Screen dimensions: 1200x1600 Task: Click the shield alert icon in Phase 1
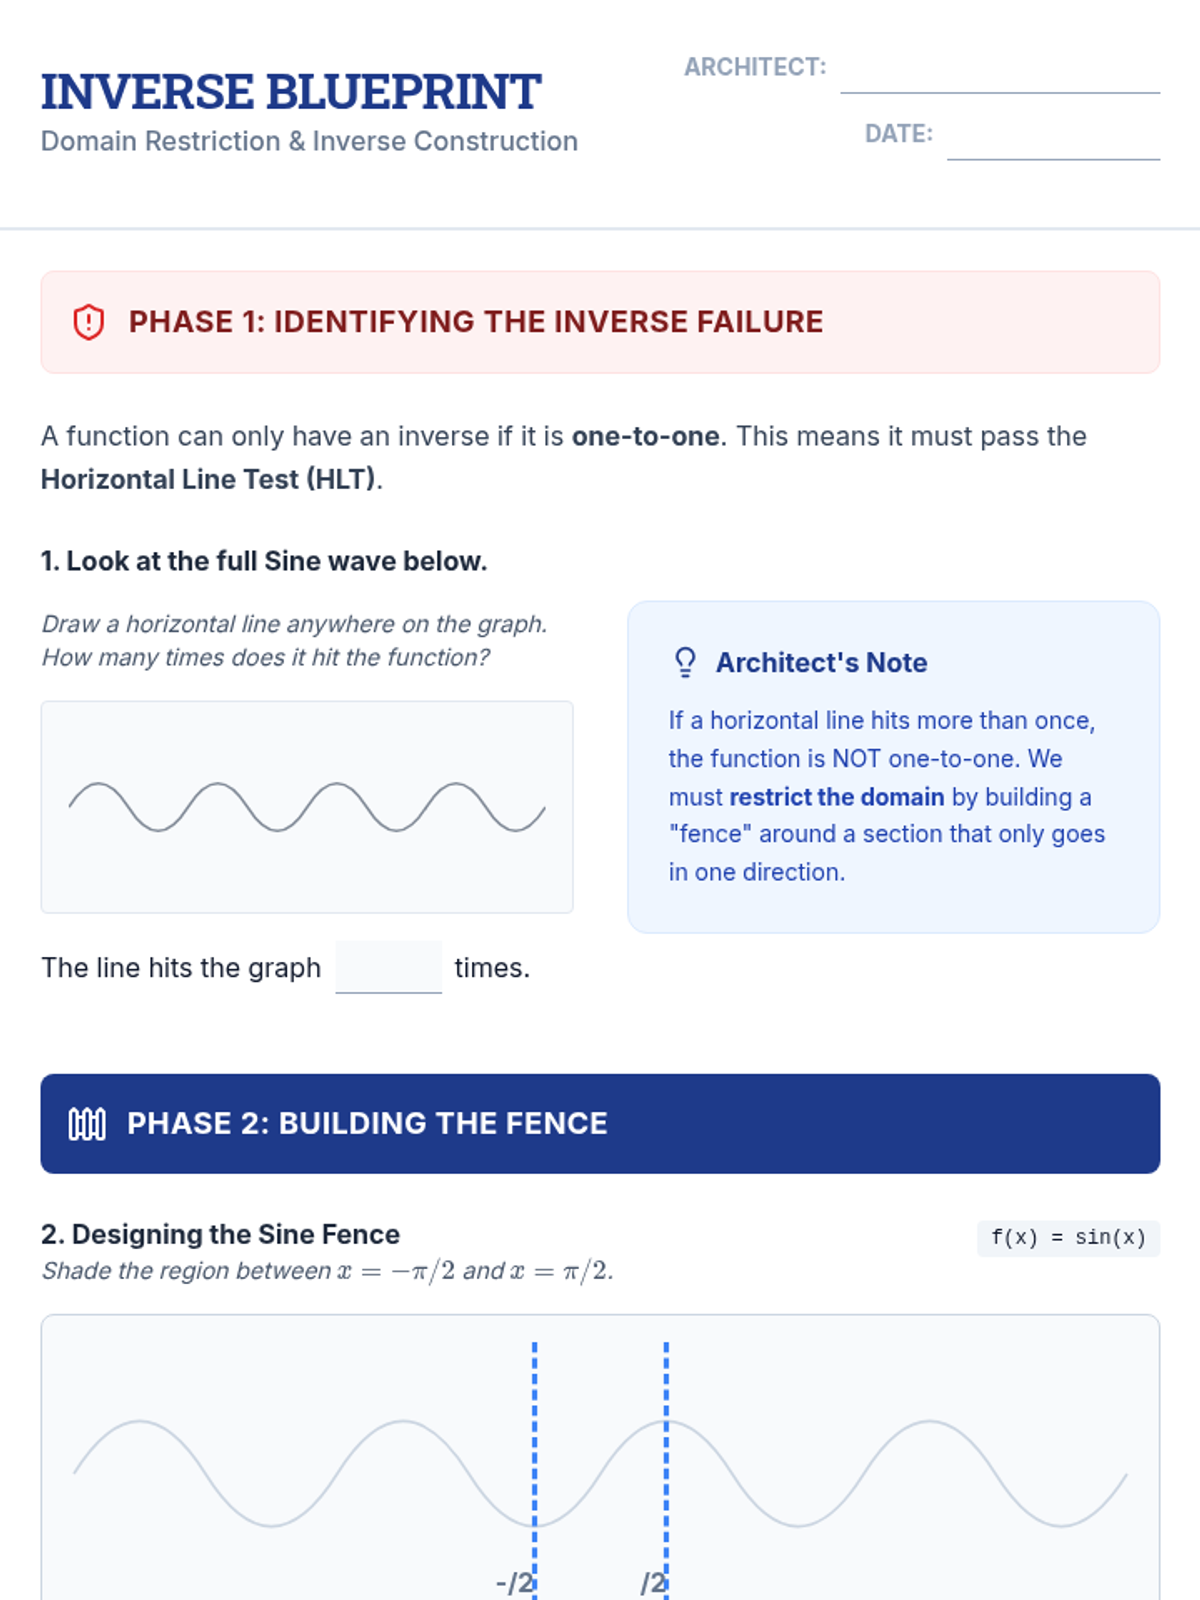(x=89, y=322)
